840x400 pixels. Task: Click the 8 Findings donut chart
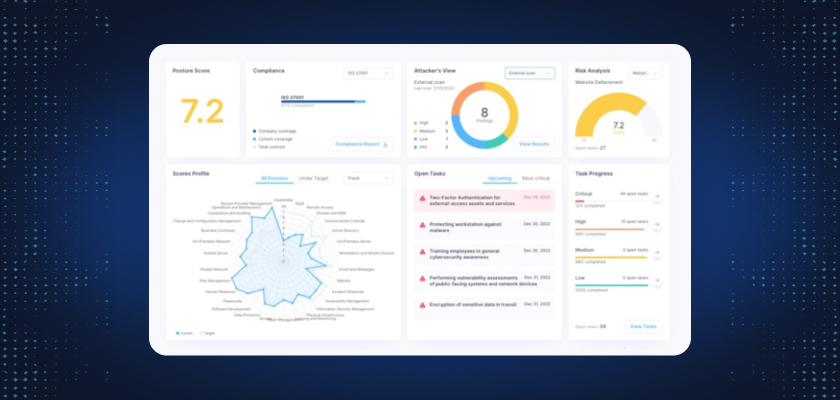[484, 116]
